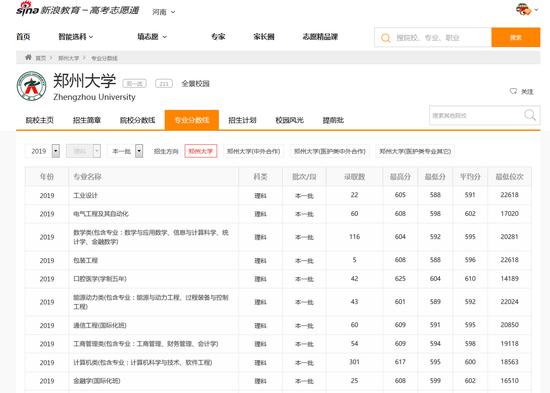Open the greyed subject type dropdown

coord(83,151)
